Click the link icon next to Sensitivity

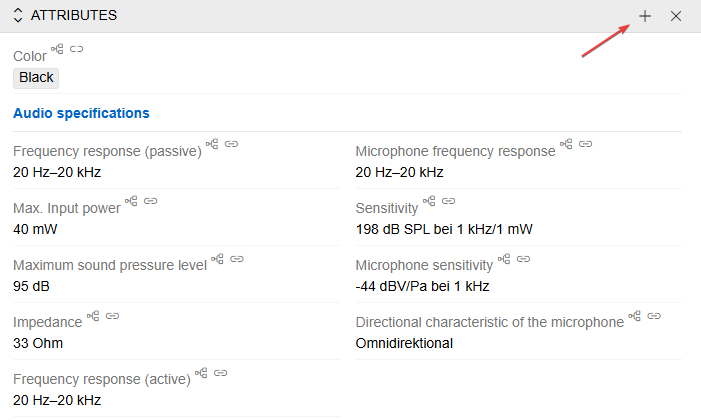pyautogui.click(x=448, y=201)
